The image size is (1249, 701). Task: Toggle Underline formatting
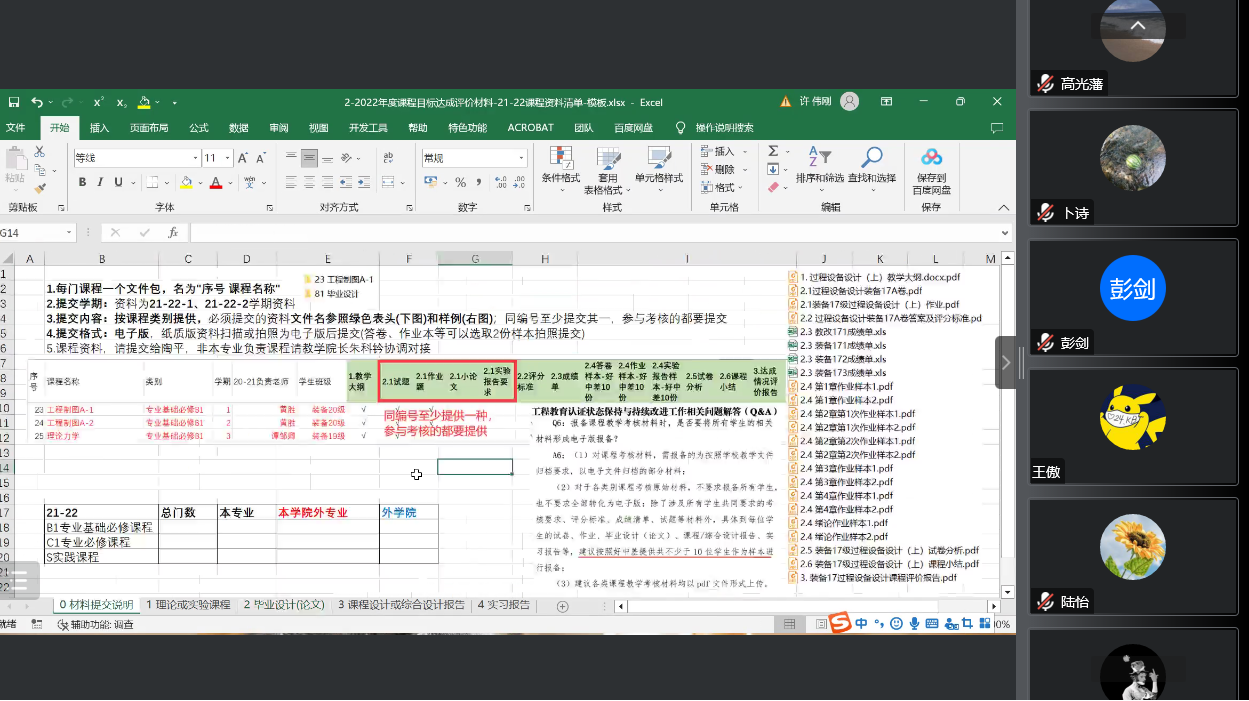[x=118, y=182]
